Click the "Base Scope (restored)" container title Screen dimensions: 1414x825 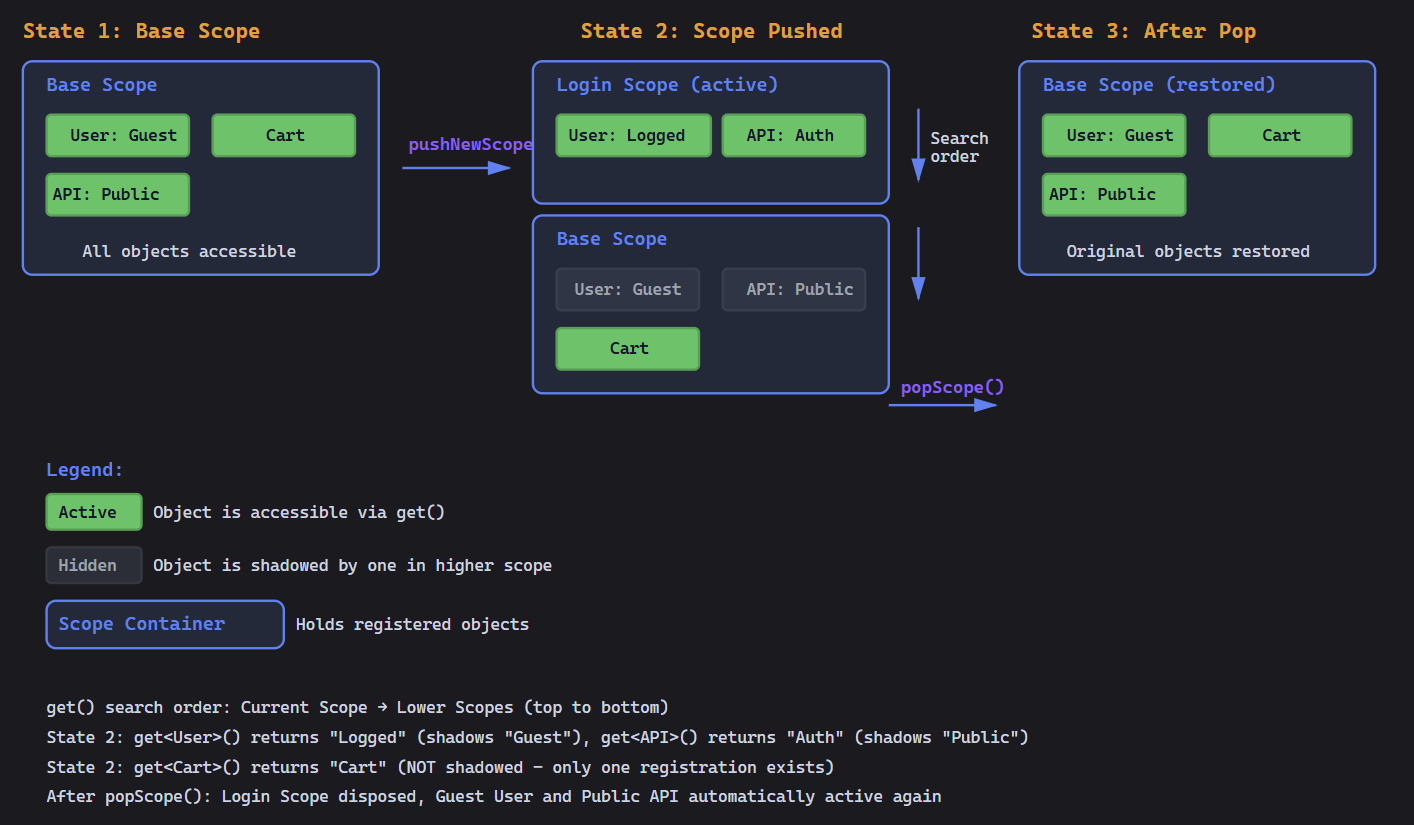[x=1159, y=85]
